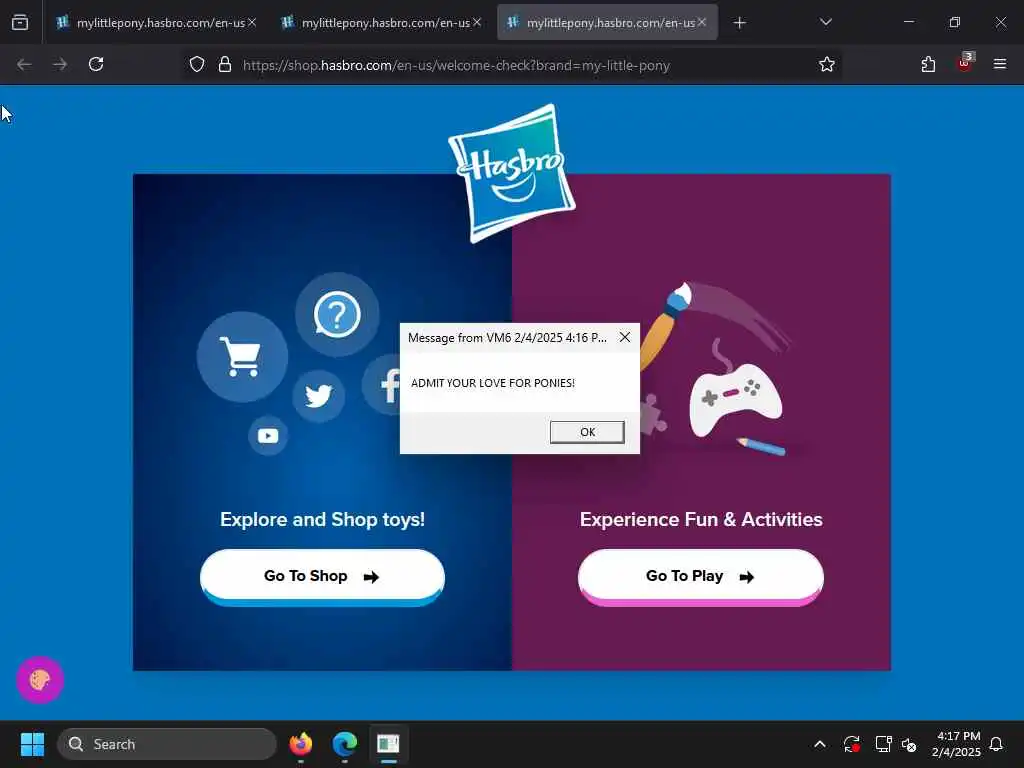Click the YouTube icon
Image resolution: width=1024 pixels, height=768 pixels.
point(268,436)
